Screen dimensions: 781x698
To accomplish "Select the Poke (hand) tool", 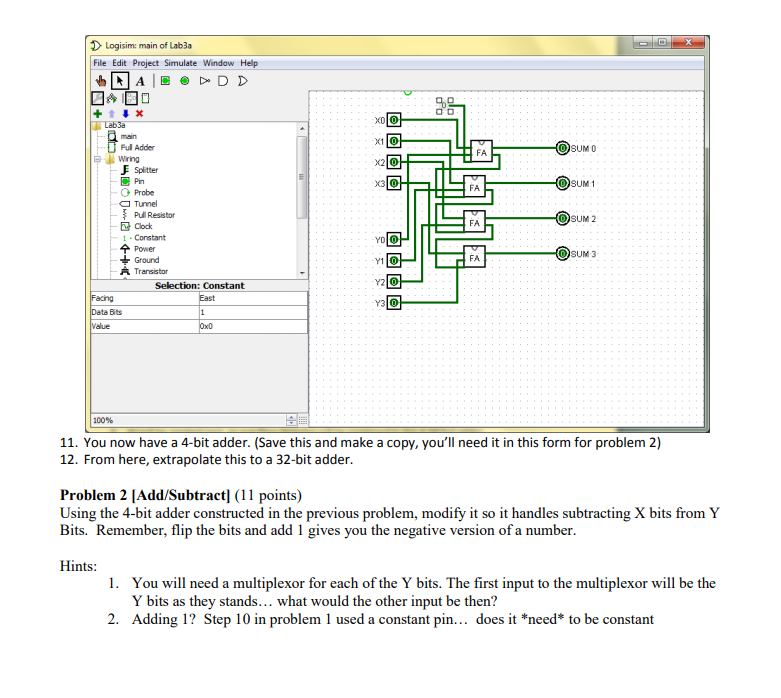I will [99, 82].
